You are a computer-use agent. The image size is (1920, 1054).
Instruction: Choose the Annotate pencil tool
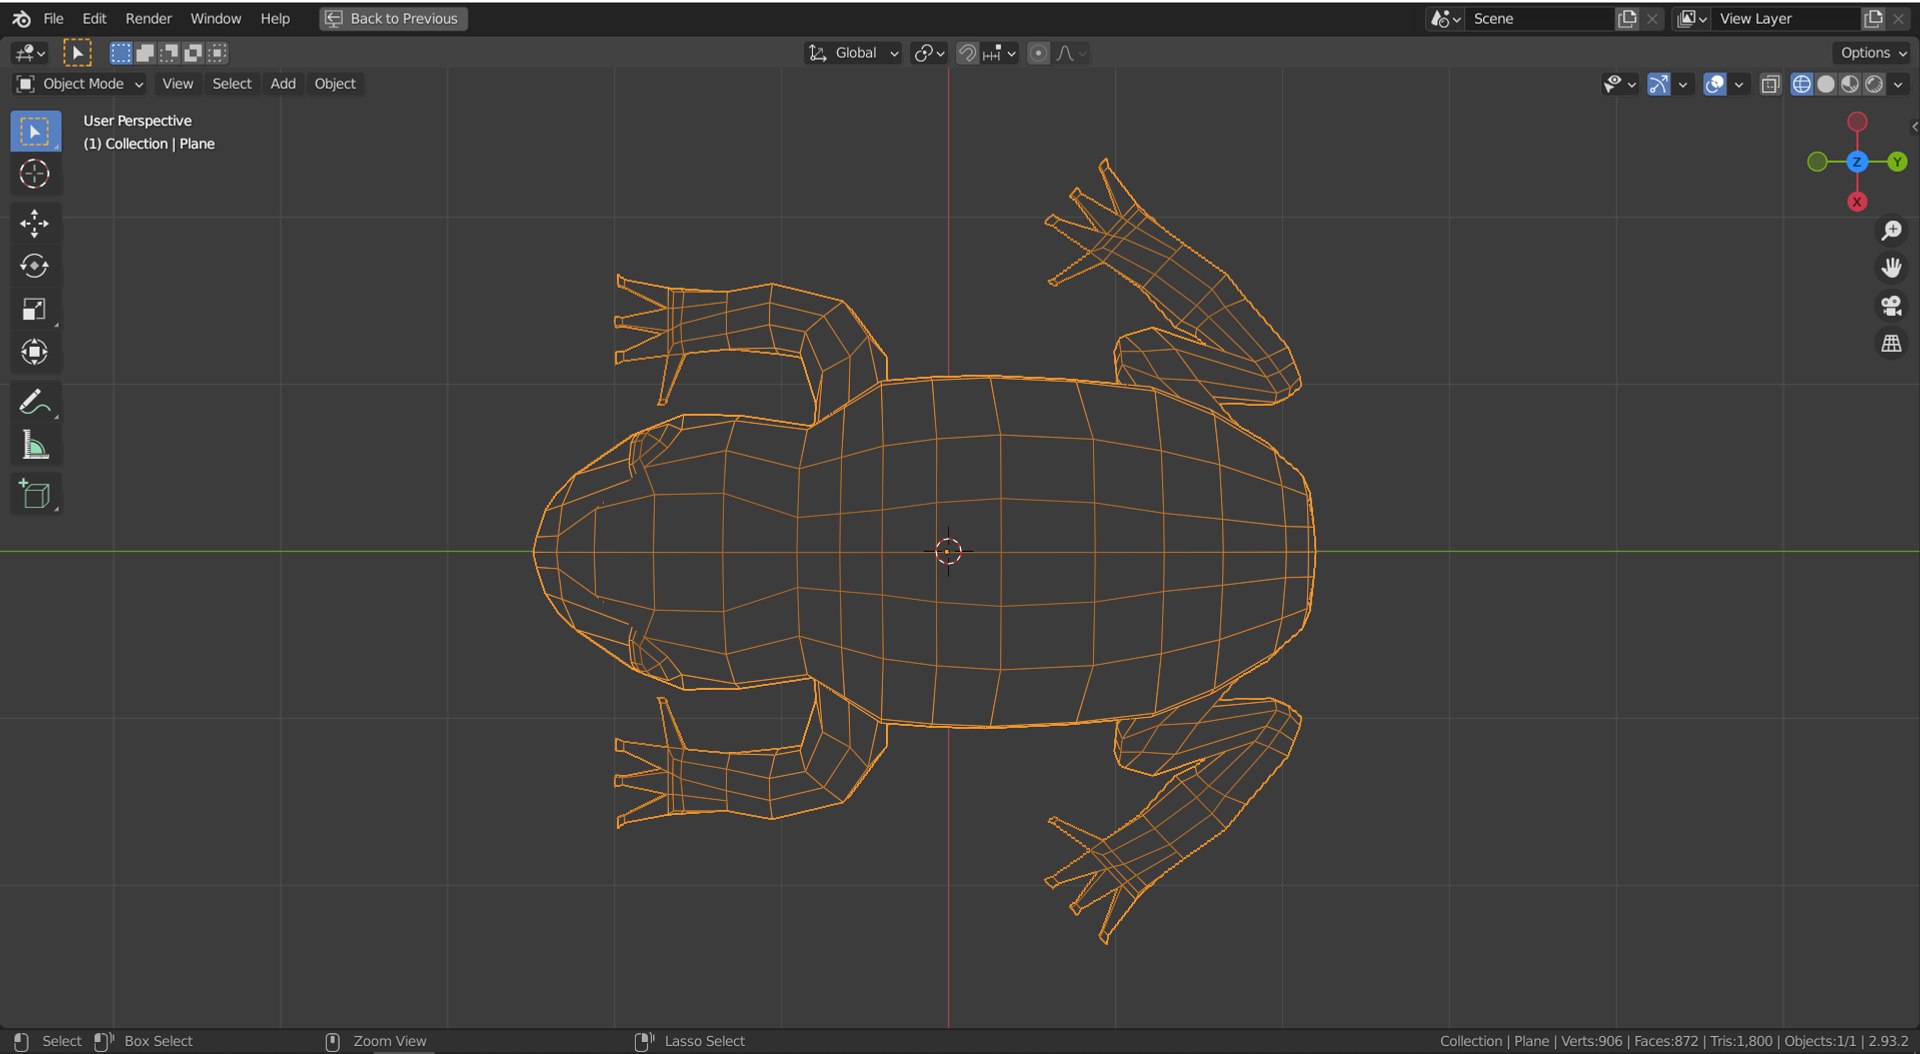pos(35,402)
